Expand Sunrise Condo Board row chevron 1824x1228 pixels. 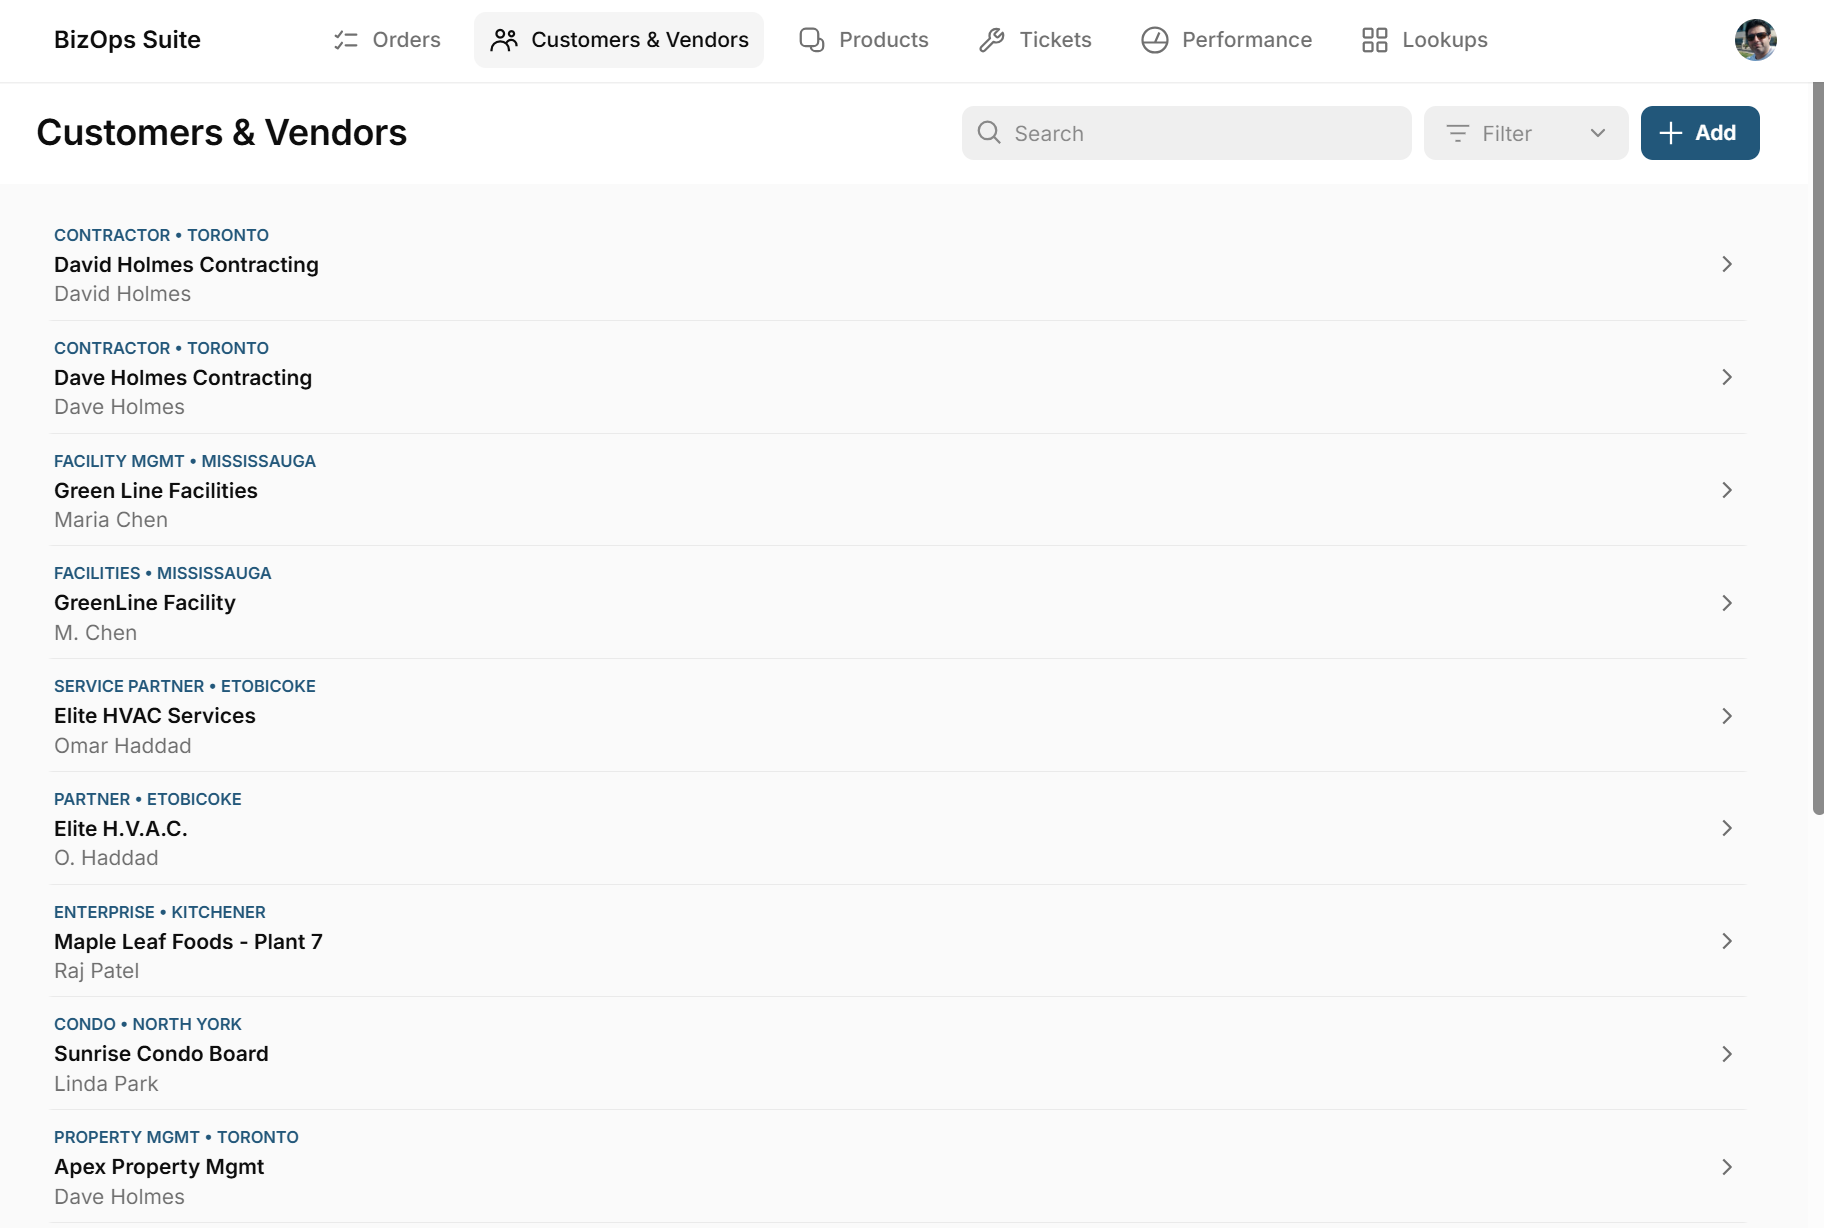1727,1054
